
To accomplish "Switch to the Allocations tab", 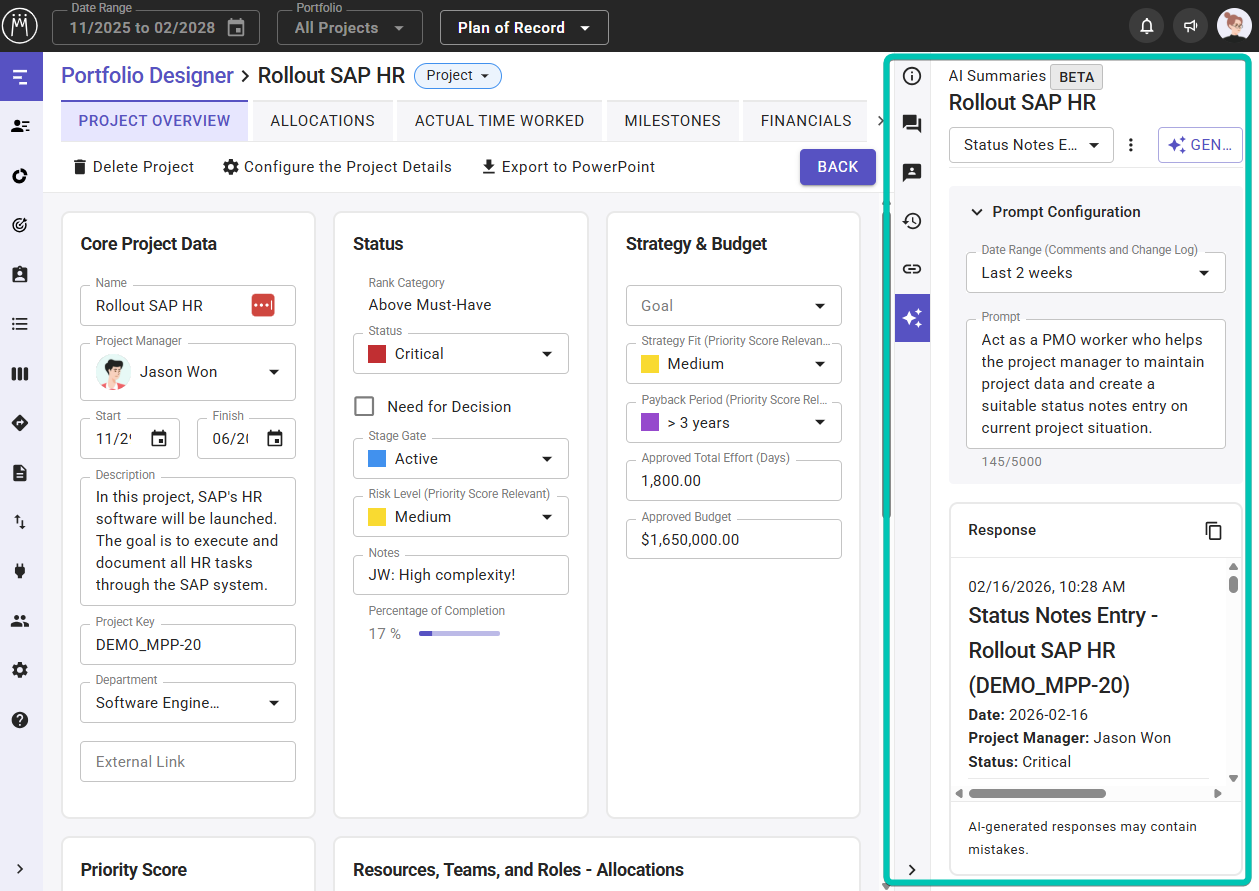I will [x=322, y=121].
